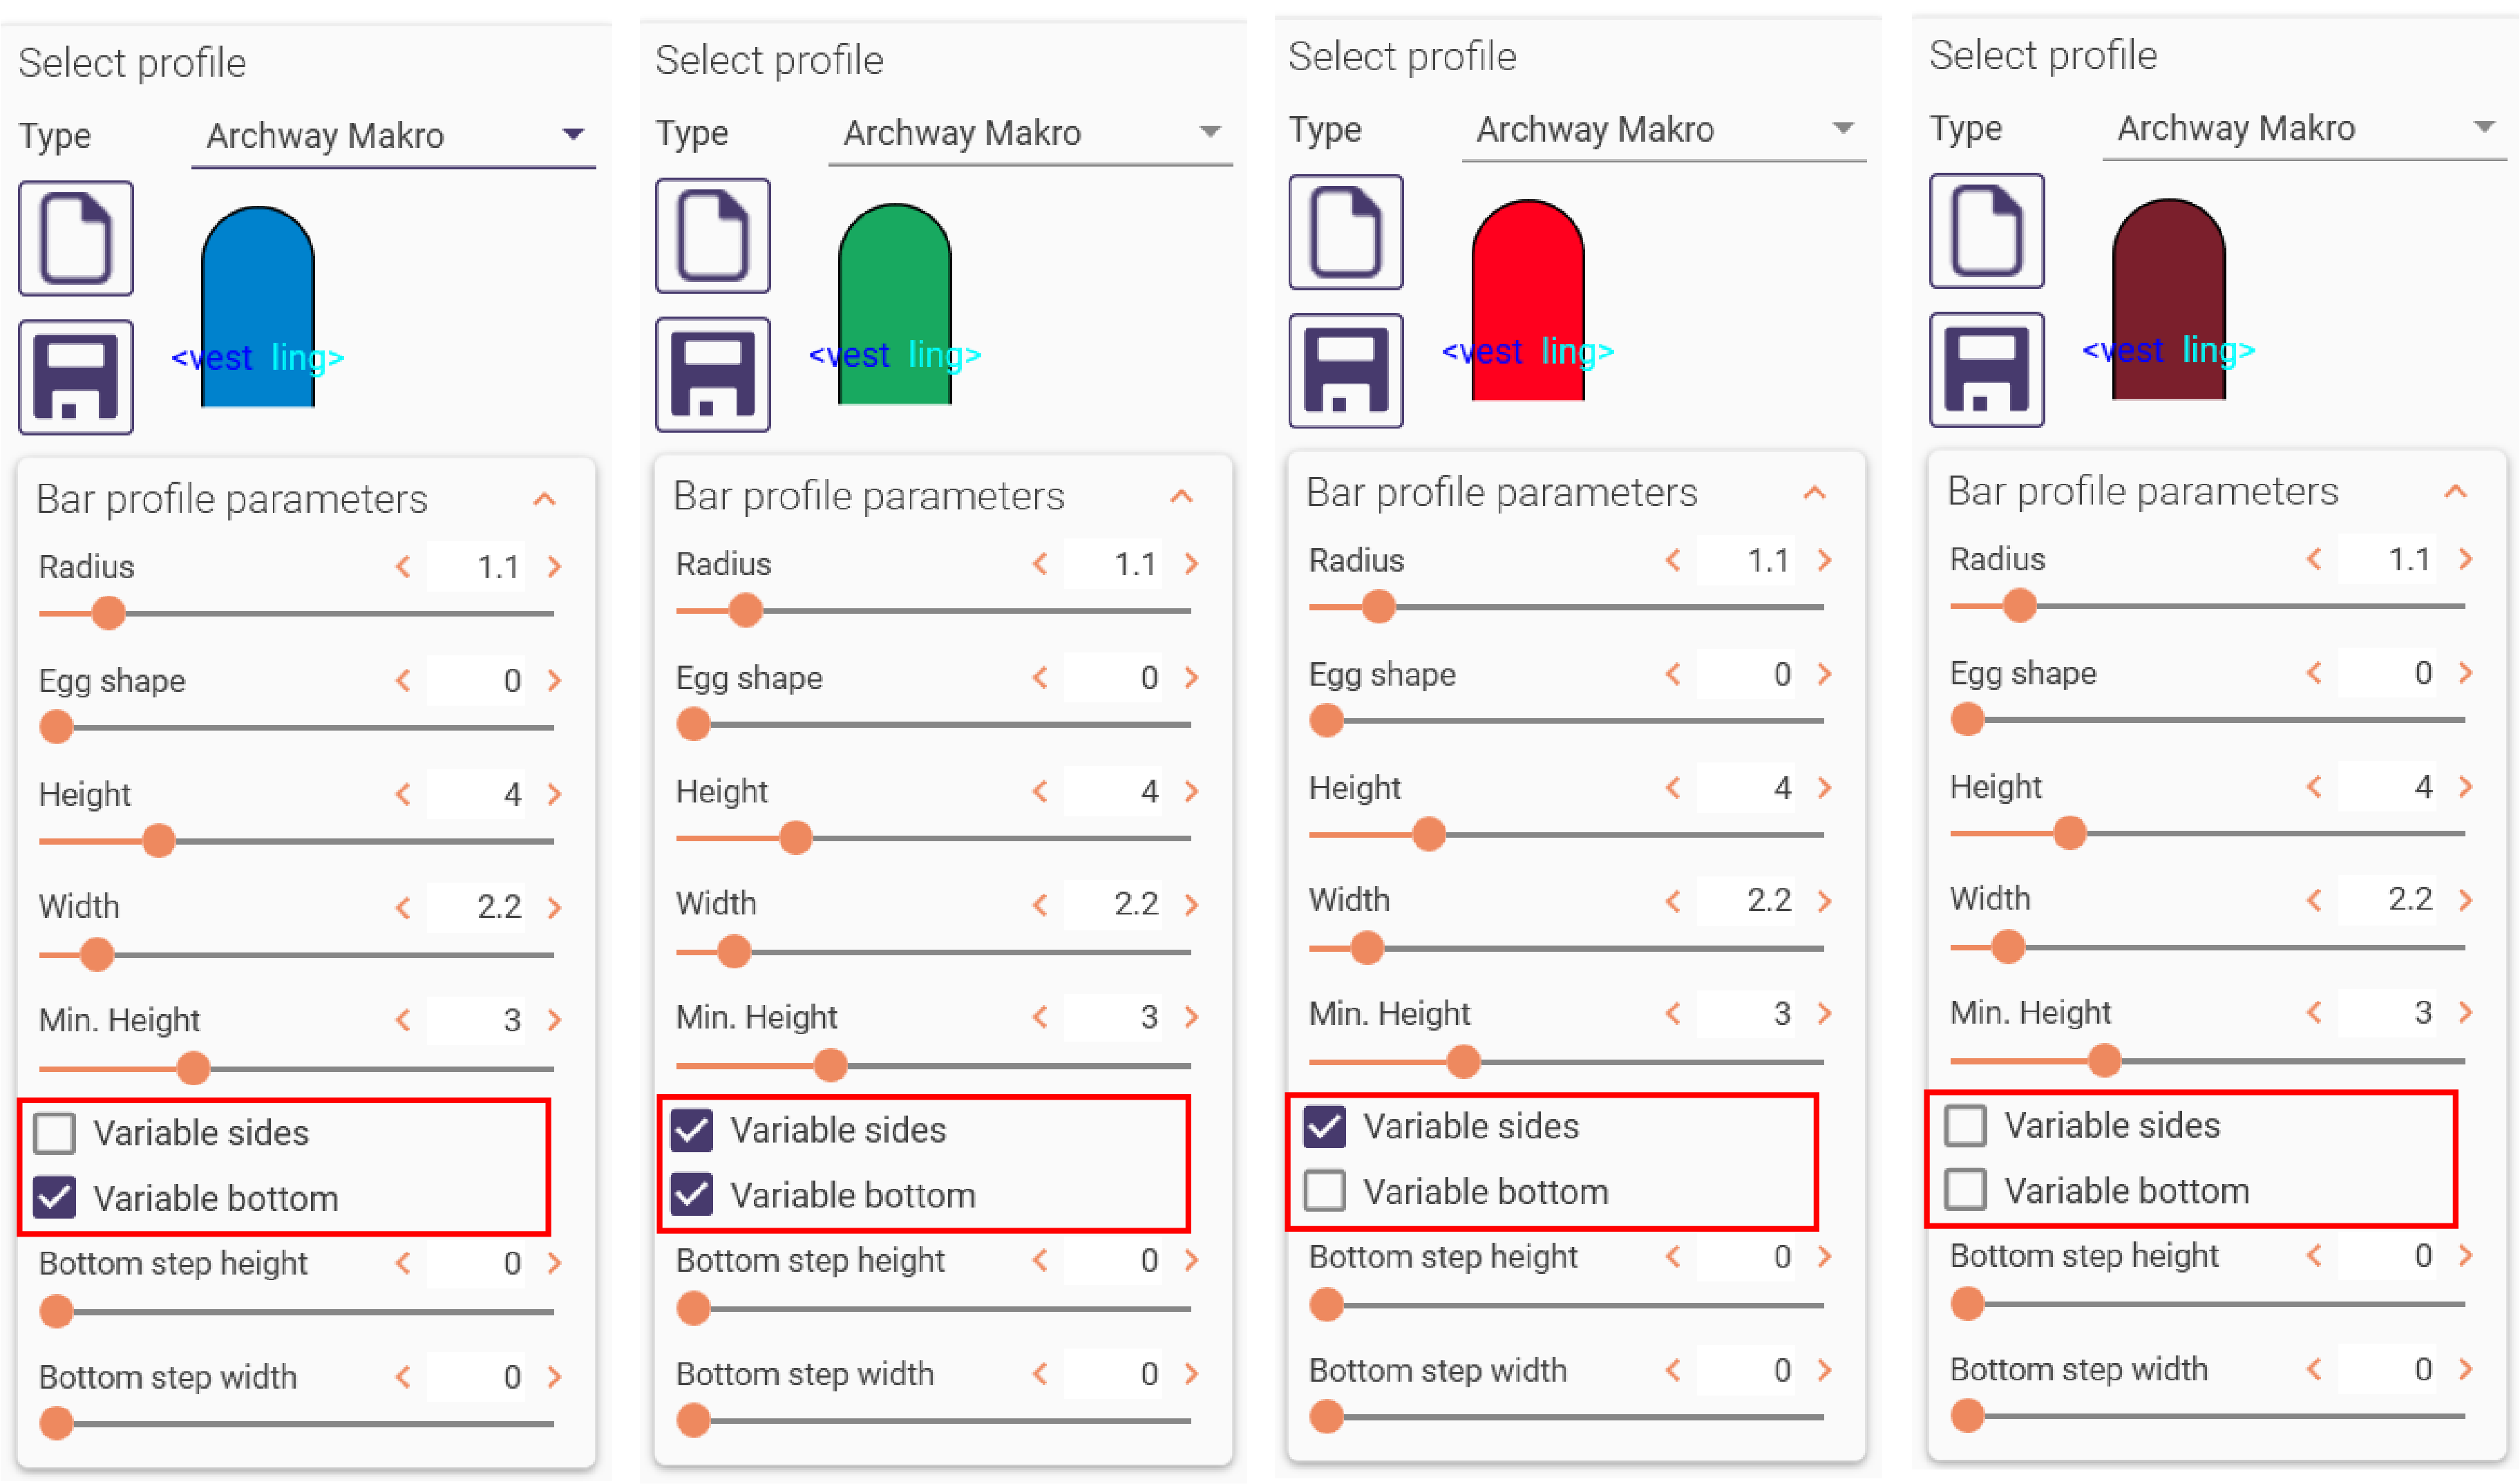Click the save disk icon beside the blue archway
This screenshot has width=2520, height=1484.
click(x=76, y=377)
